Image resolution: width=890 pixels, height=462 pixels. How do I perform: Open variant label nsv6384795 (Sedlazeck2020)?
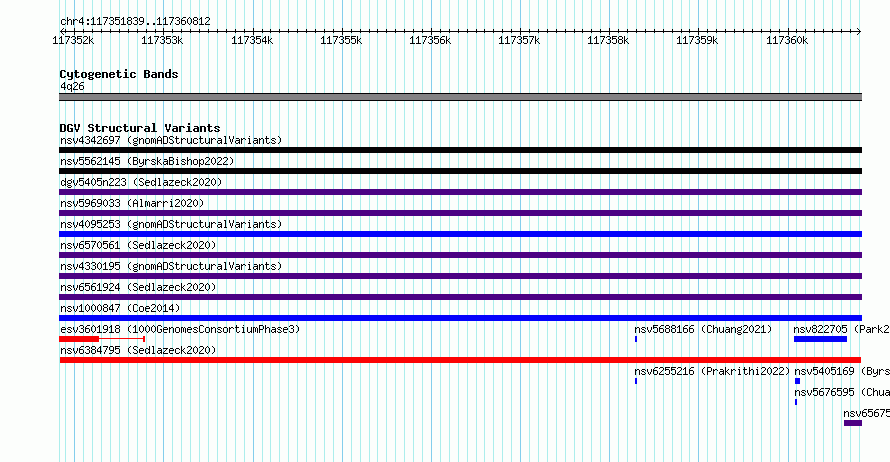[138, 350]
